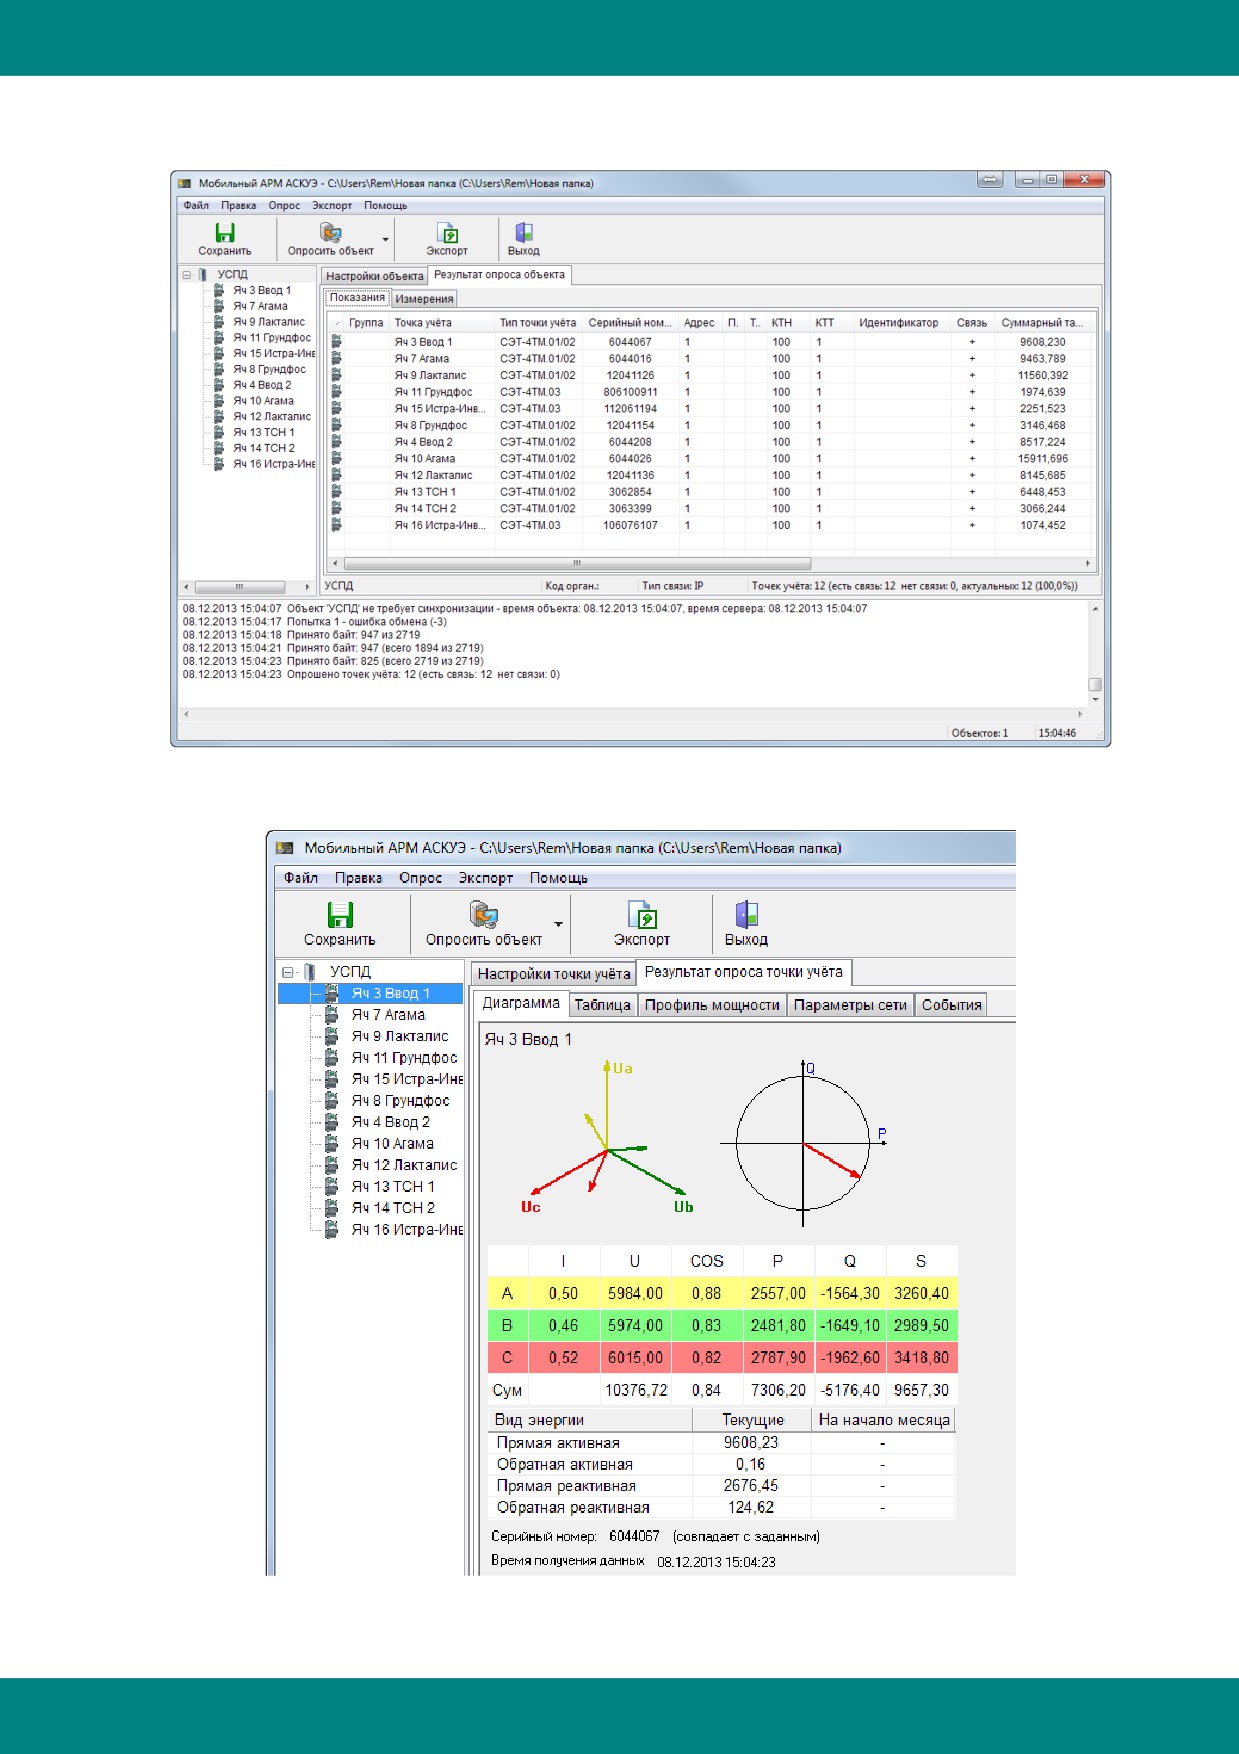This screenshot has height=1754, width=1239.
Task: Click meter icon beside Яч 9 Лакталис, lower tree
Action: [x=332, y=1036]
